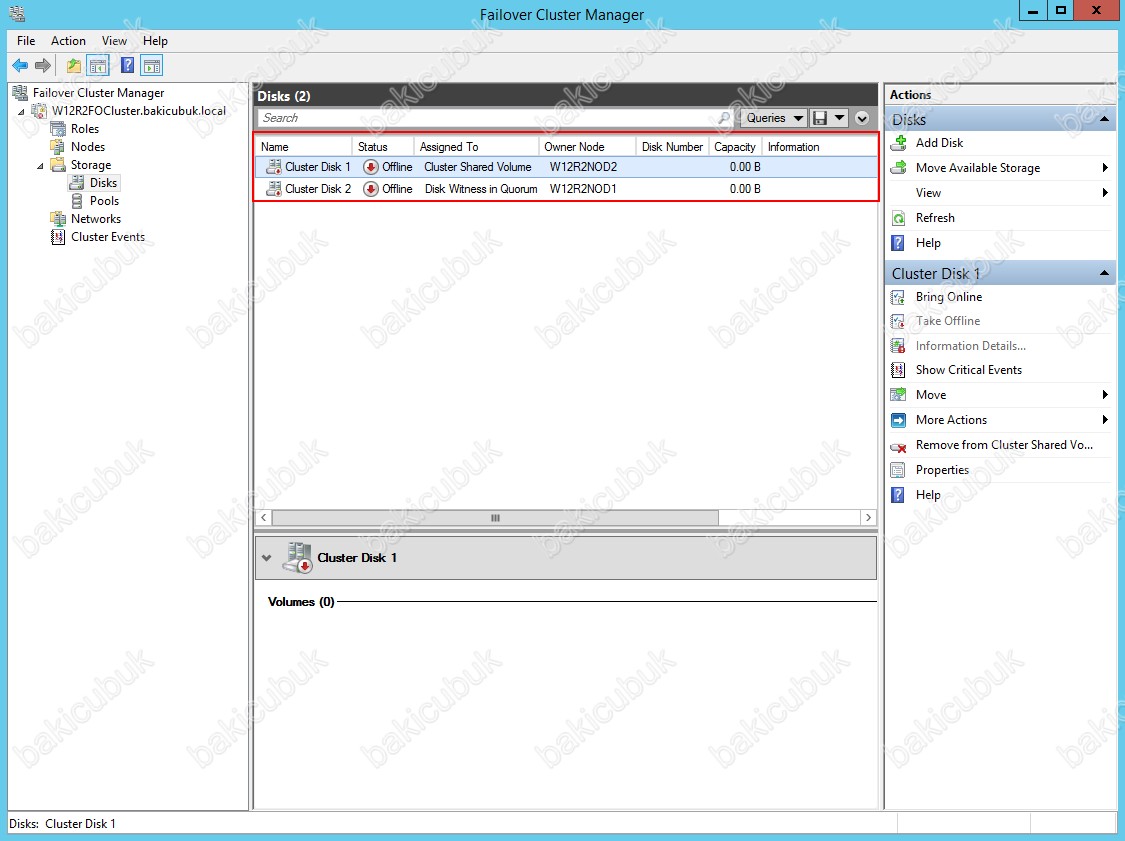The image size is (1125, 841).
Task: Click the More Actions arrow icon
Action: 898,420
